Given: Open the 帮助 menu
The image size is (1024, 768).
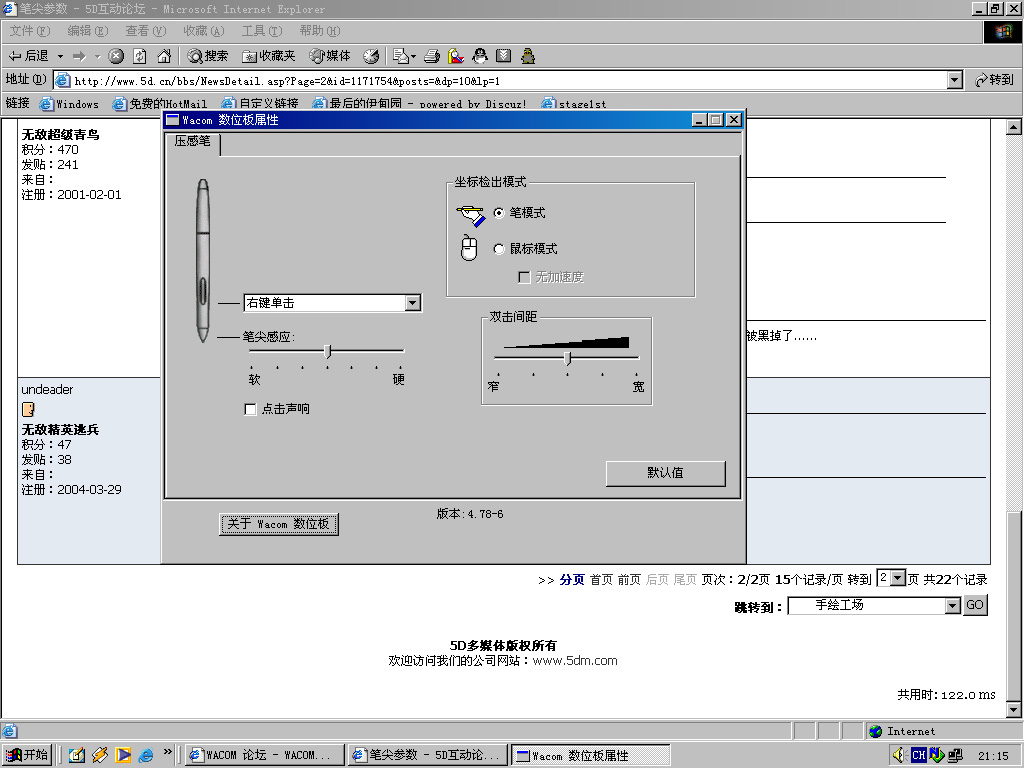Looking at the screenshot, I should click(320, 31).
